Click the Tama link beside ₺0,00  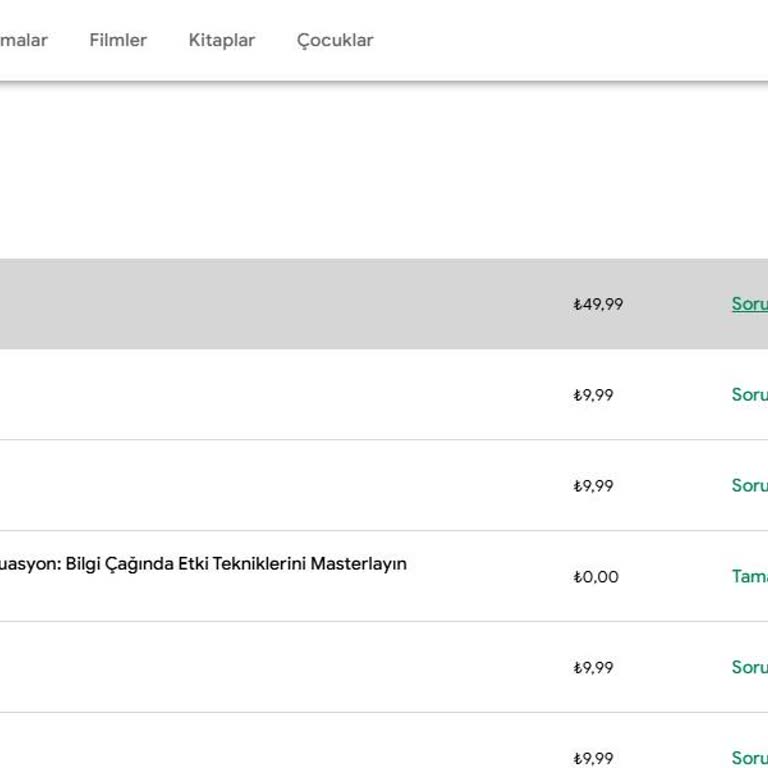pos(749,577)
